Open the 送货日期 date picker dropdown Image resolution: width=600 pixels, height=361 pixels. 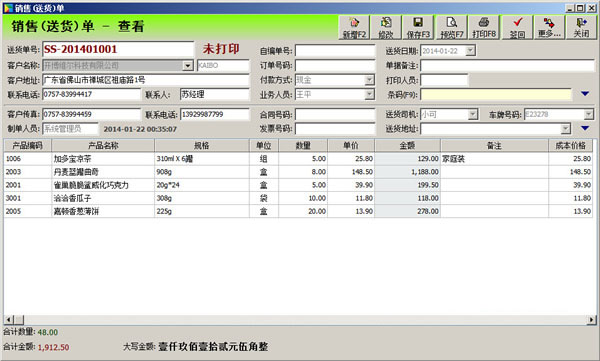tap(471, 51)
